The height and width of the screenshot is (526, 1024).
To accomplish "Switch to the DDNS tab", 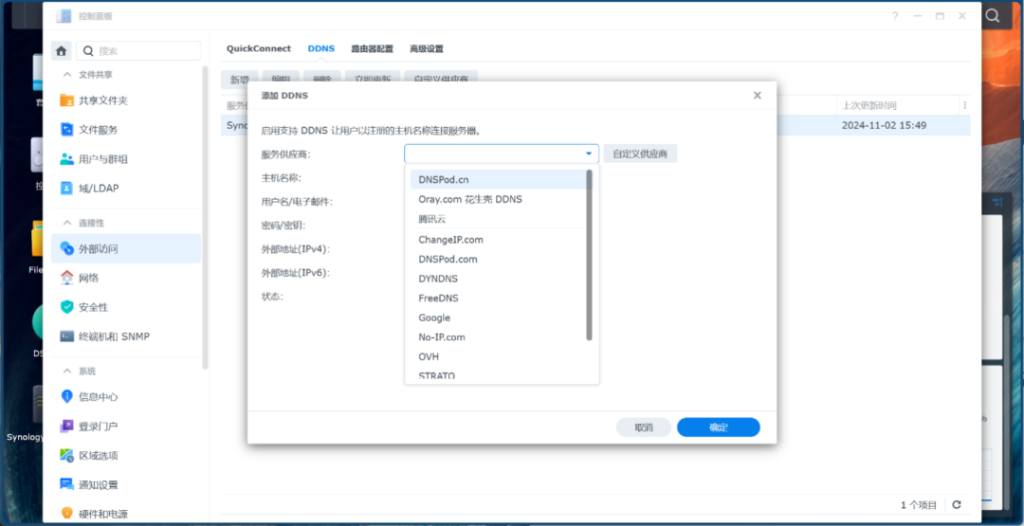I will click(321, 48).
